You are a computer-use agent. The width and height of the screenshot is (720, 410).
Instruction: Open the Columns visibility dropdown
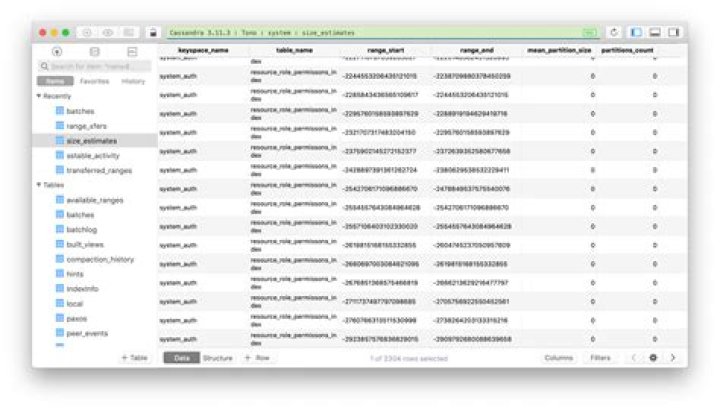[x=558, y=357]
